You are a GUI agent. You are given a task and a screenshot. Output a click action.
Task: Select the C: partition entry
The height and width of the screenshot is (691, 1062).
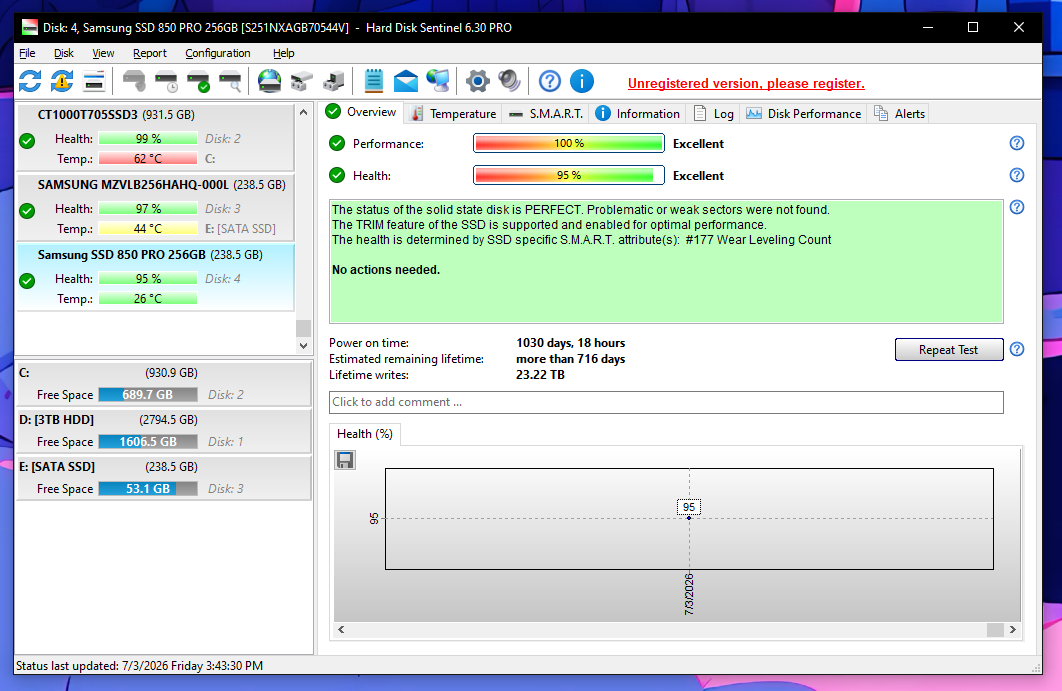click(163, 383)
